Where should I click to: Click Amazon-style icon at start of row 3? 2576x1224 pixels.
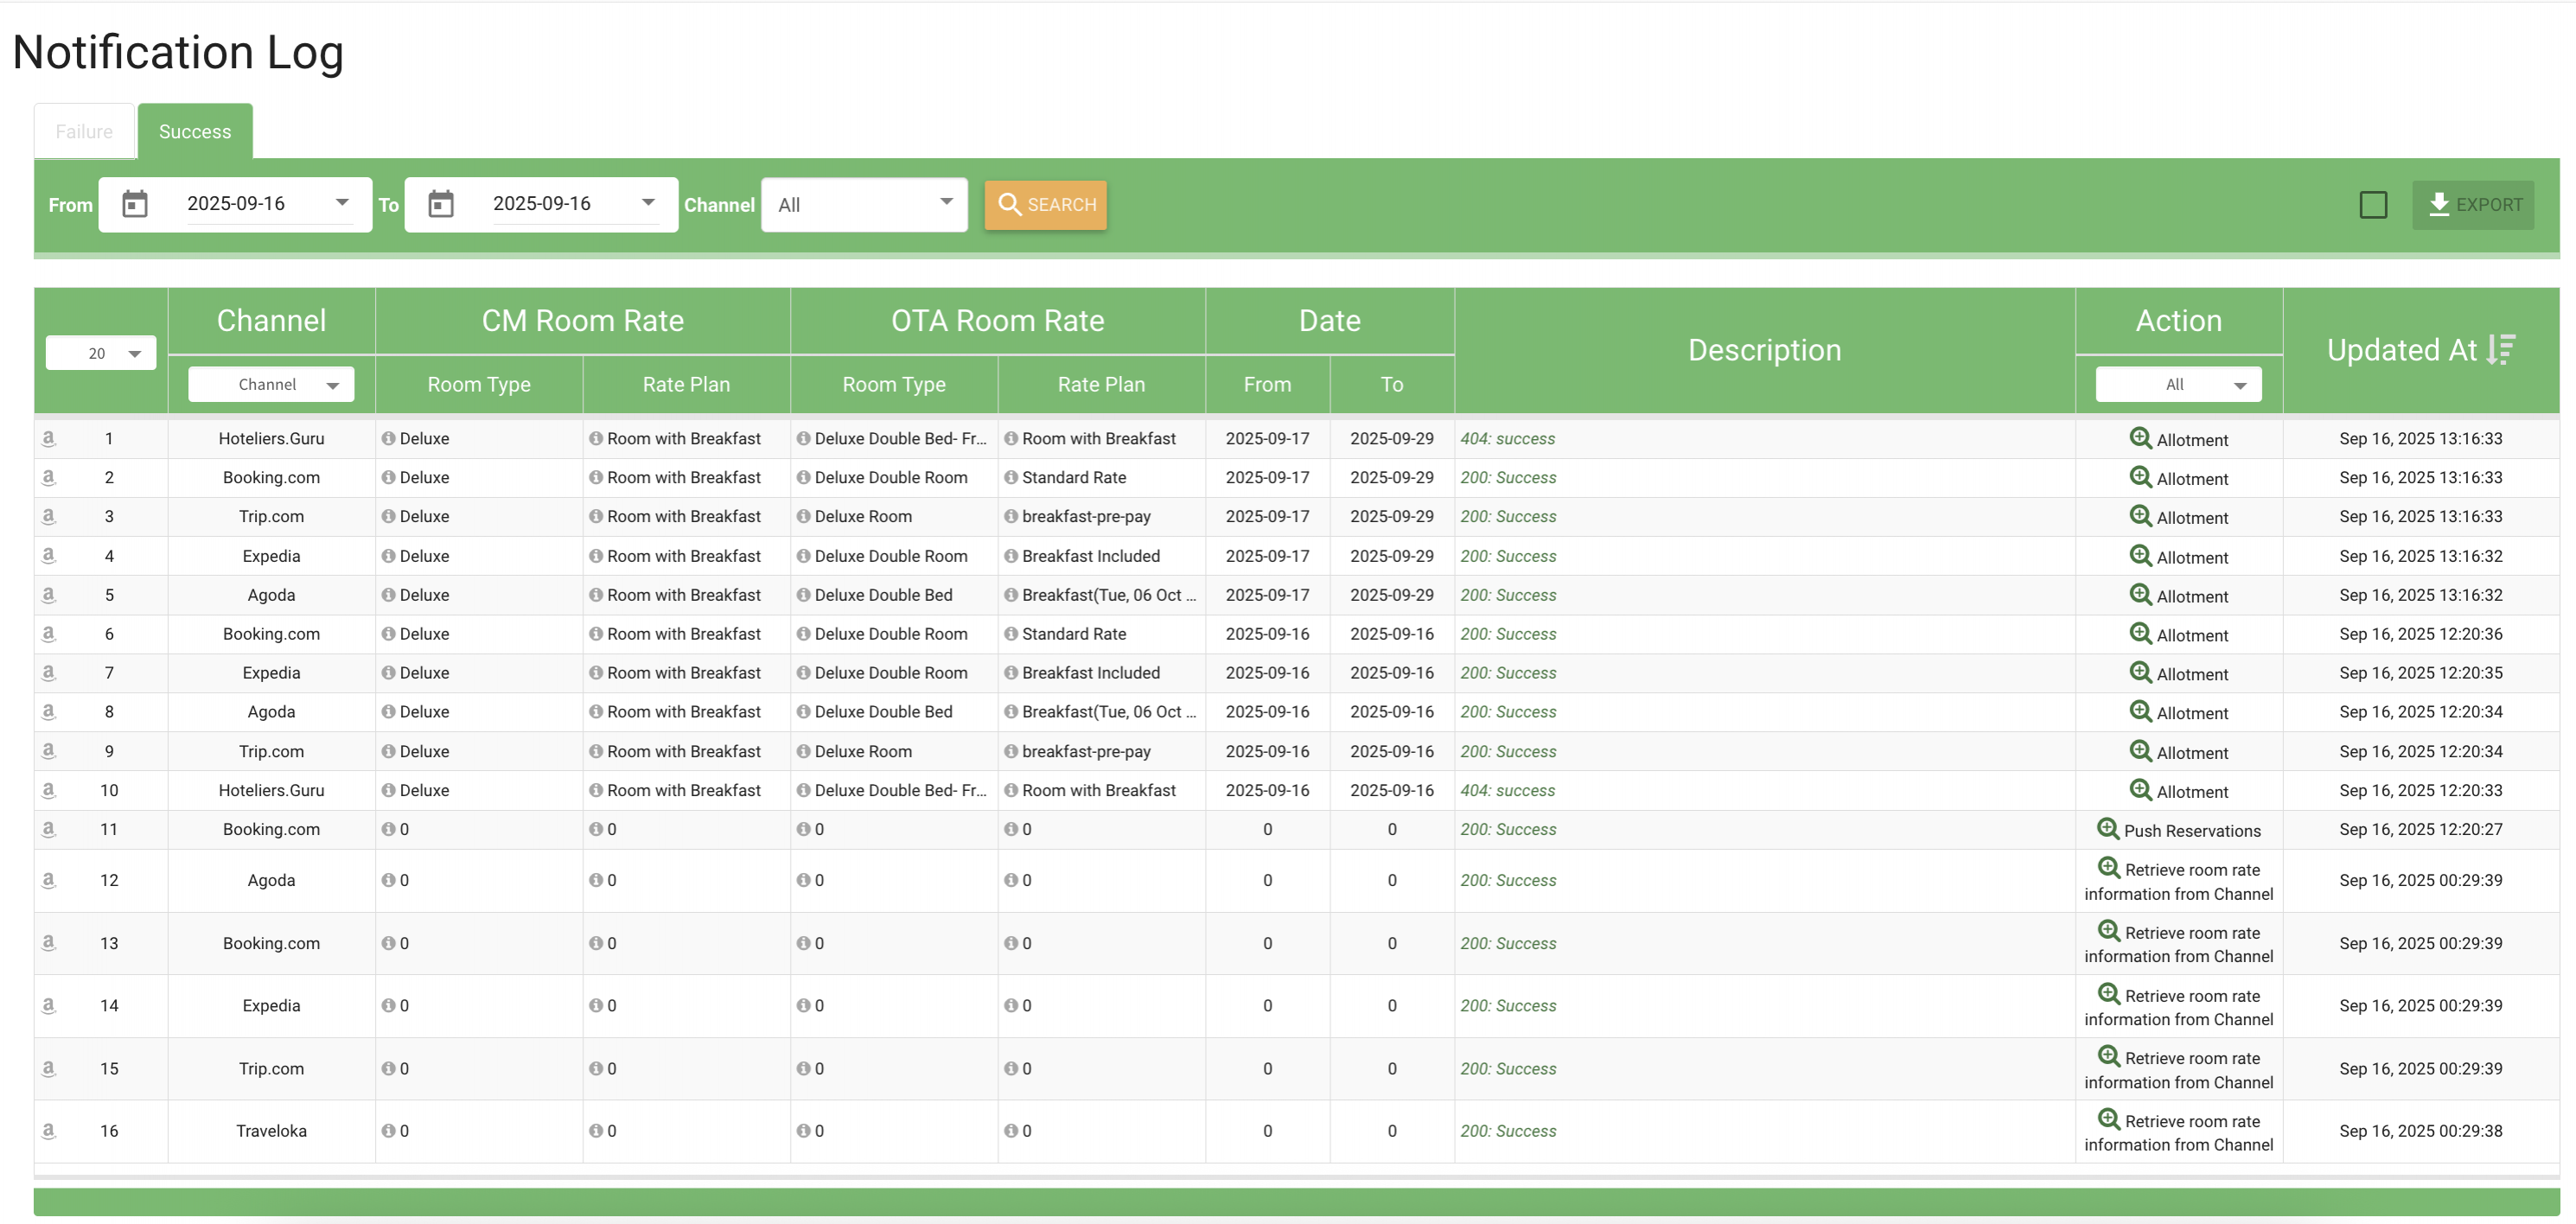pyautogui.click(x=48, y=516)
